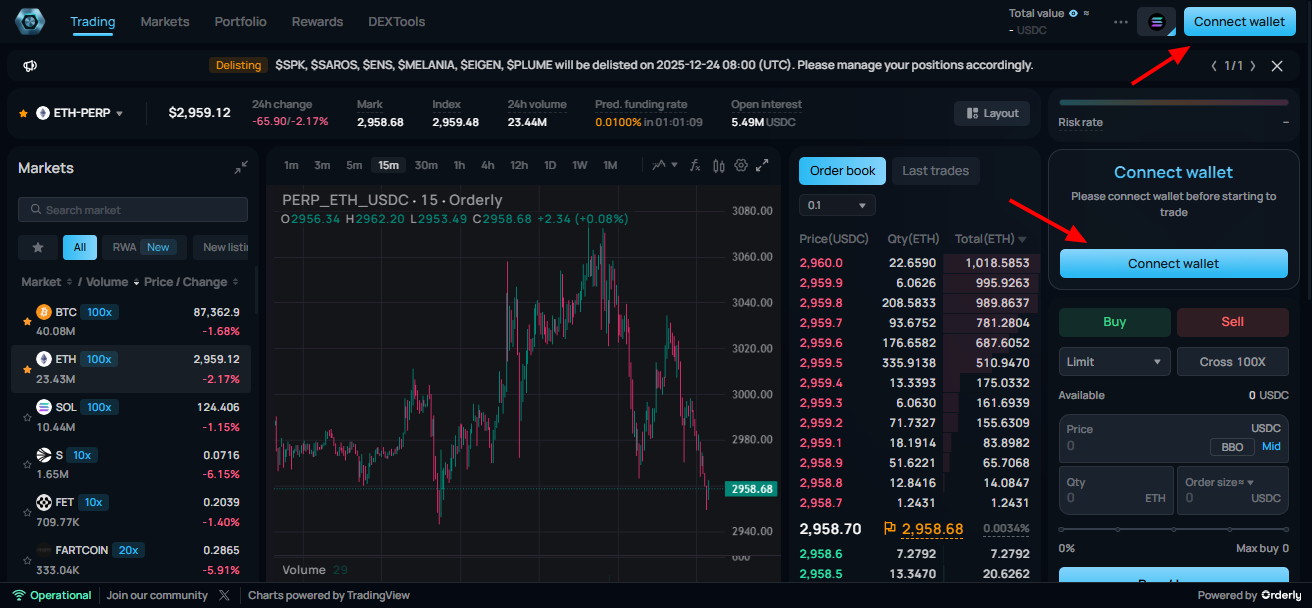Image resolution: width=1312 pixels, height=608 pixels.
Task: Sort markets by Market name
Action: [x=46, y=282]
